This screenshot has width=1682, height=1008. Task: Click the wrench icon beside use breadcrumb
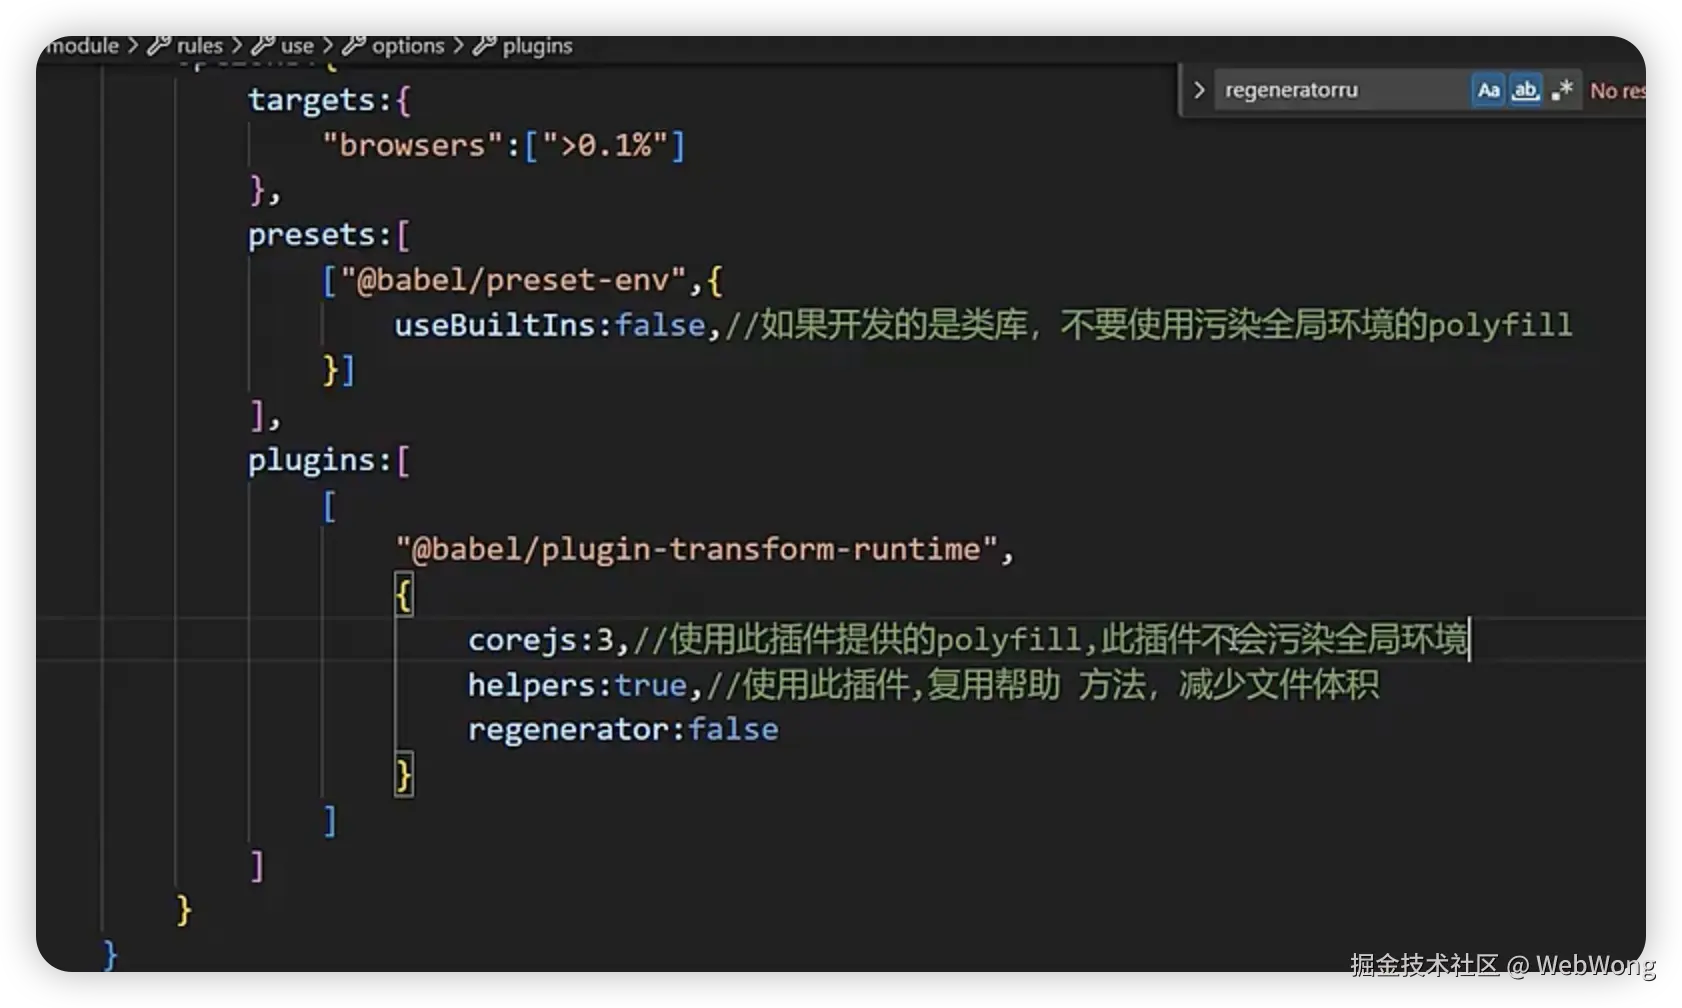[263, 46]
